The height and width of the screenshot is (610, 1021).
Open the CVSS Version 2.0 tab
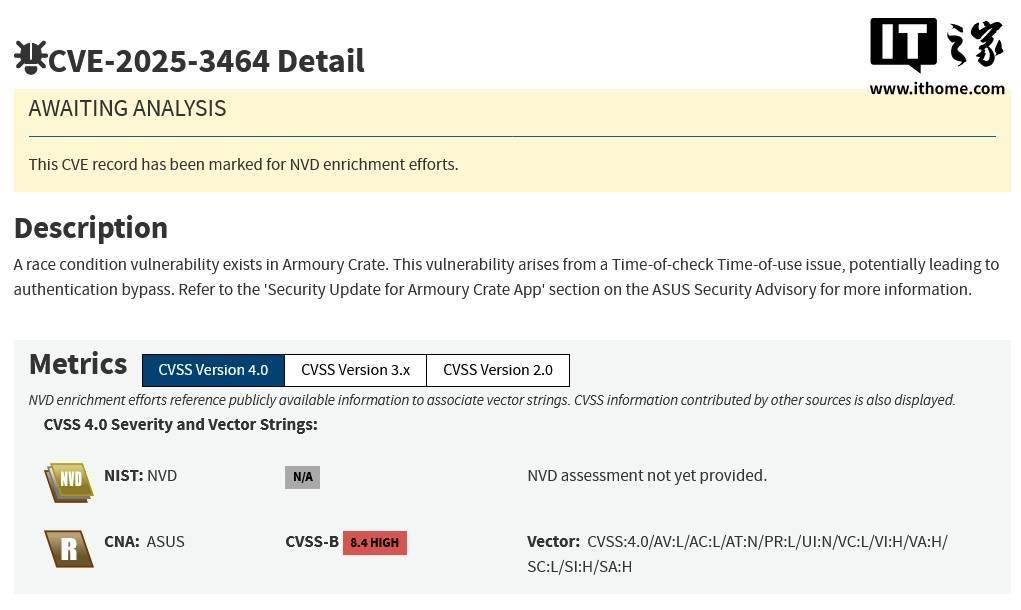497,370
